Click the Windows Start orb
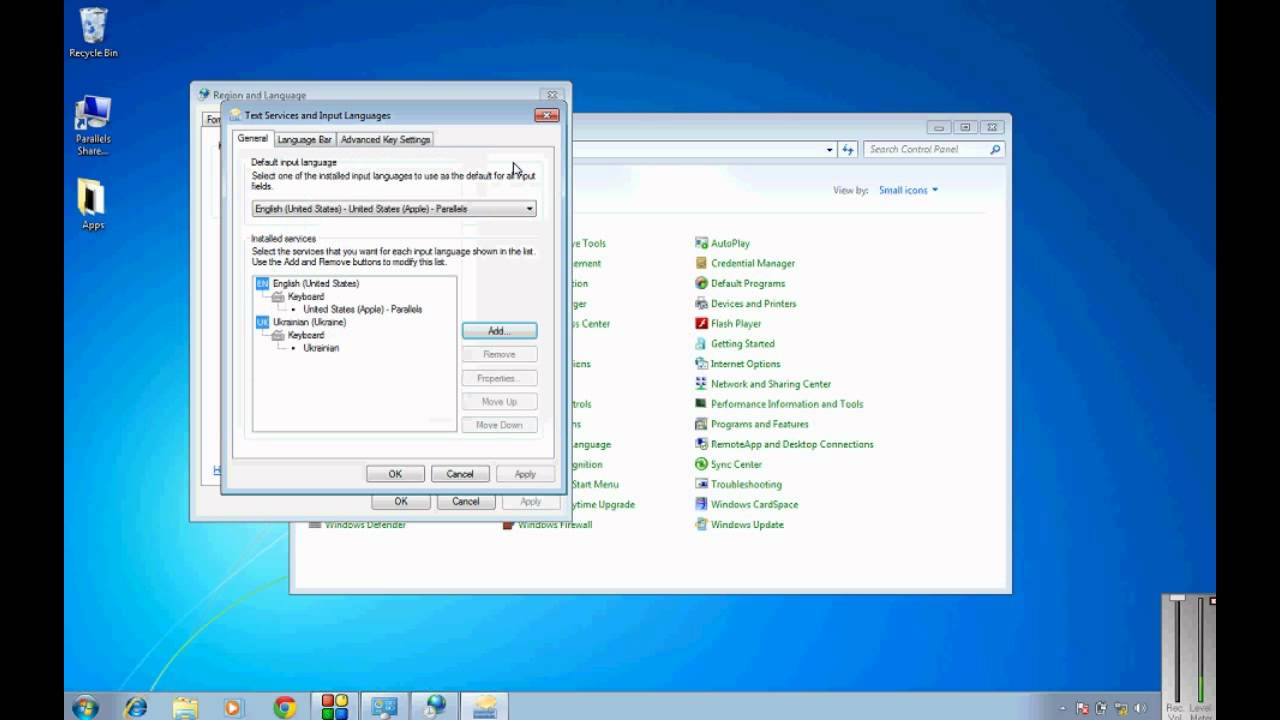Screen dimensions: 1280x720 (x=85, y=707)
